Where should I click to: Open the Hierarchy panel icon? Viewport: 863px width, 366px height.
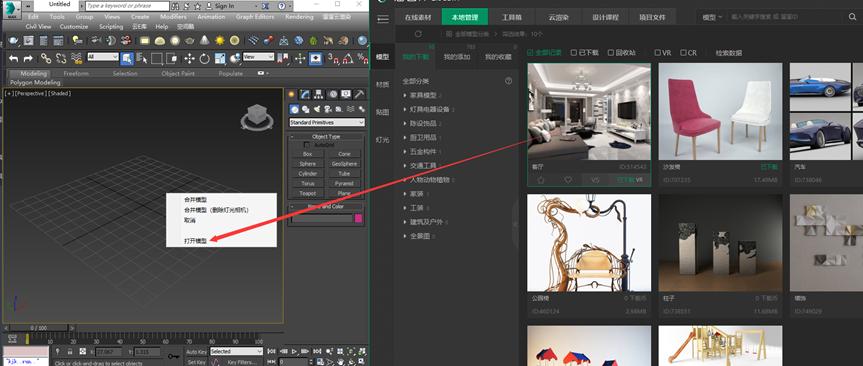pos(319,95)
